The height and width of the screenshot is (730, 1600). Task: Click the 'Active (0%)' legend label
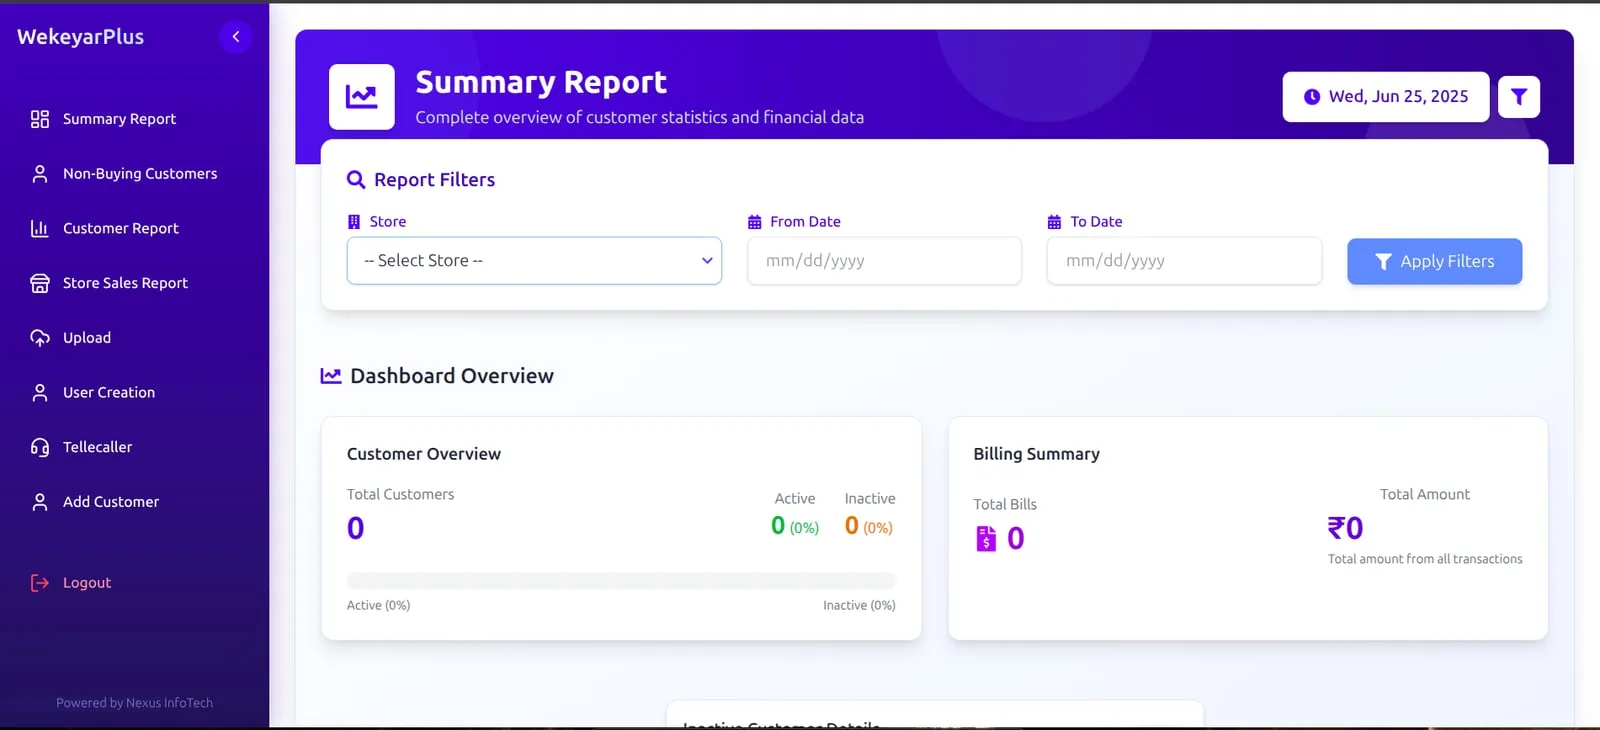pos(378,605)
